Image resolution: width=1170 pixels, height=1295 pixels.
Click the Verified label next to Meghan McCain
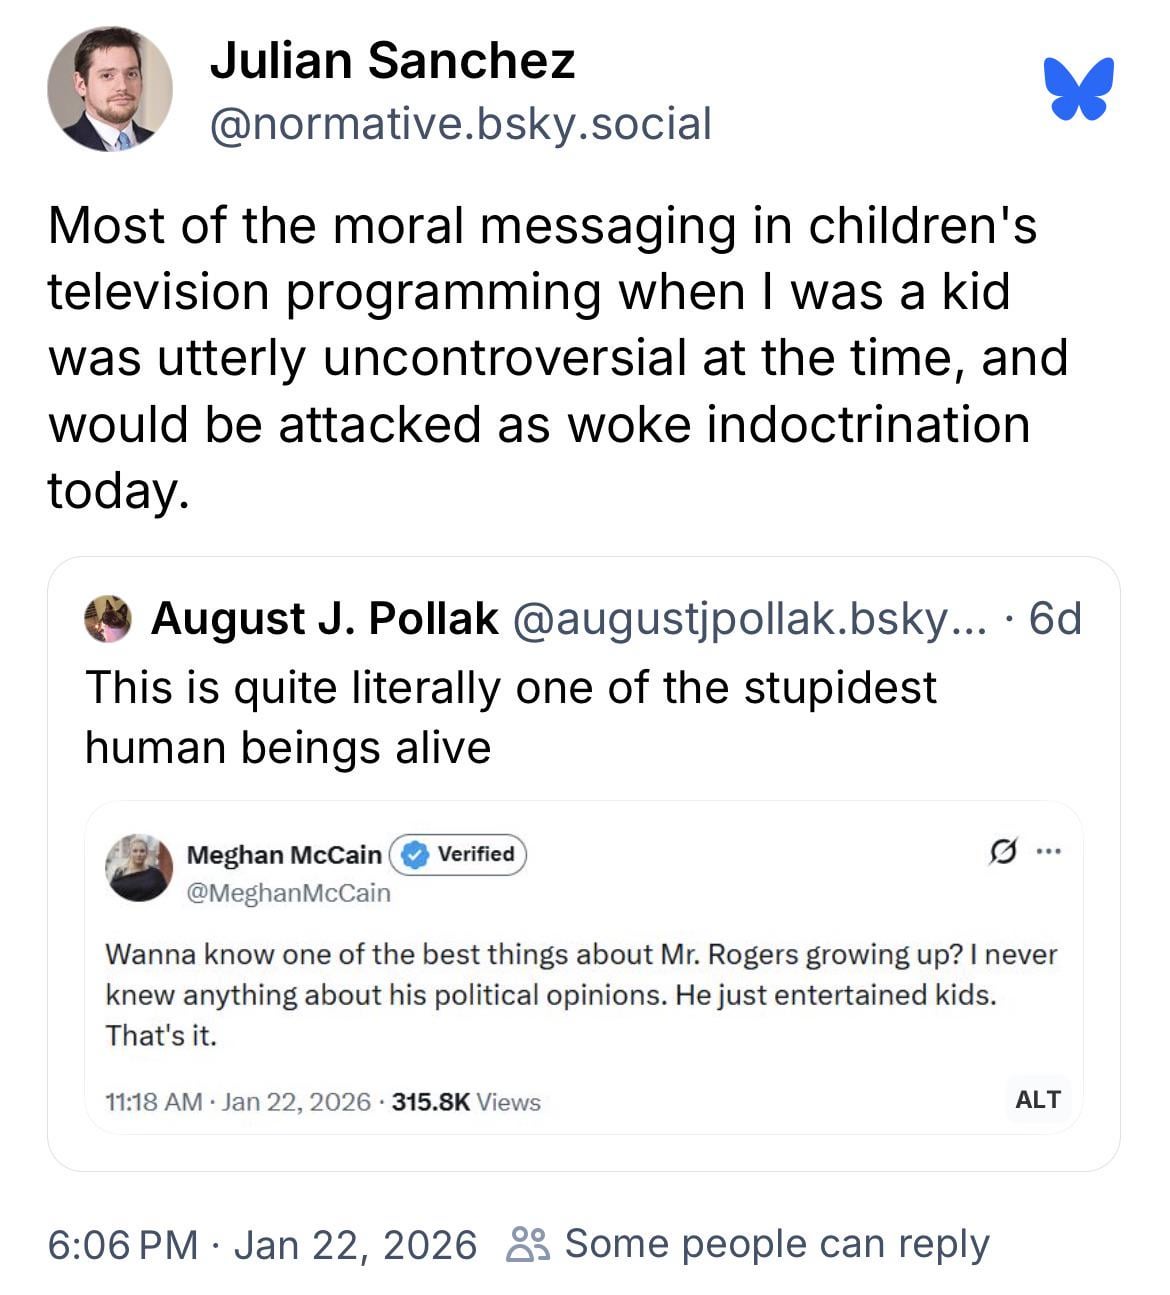[x=476, y=855]
